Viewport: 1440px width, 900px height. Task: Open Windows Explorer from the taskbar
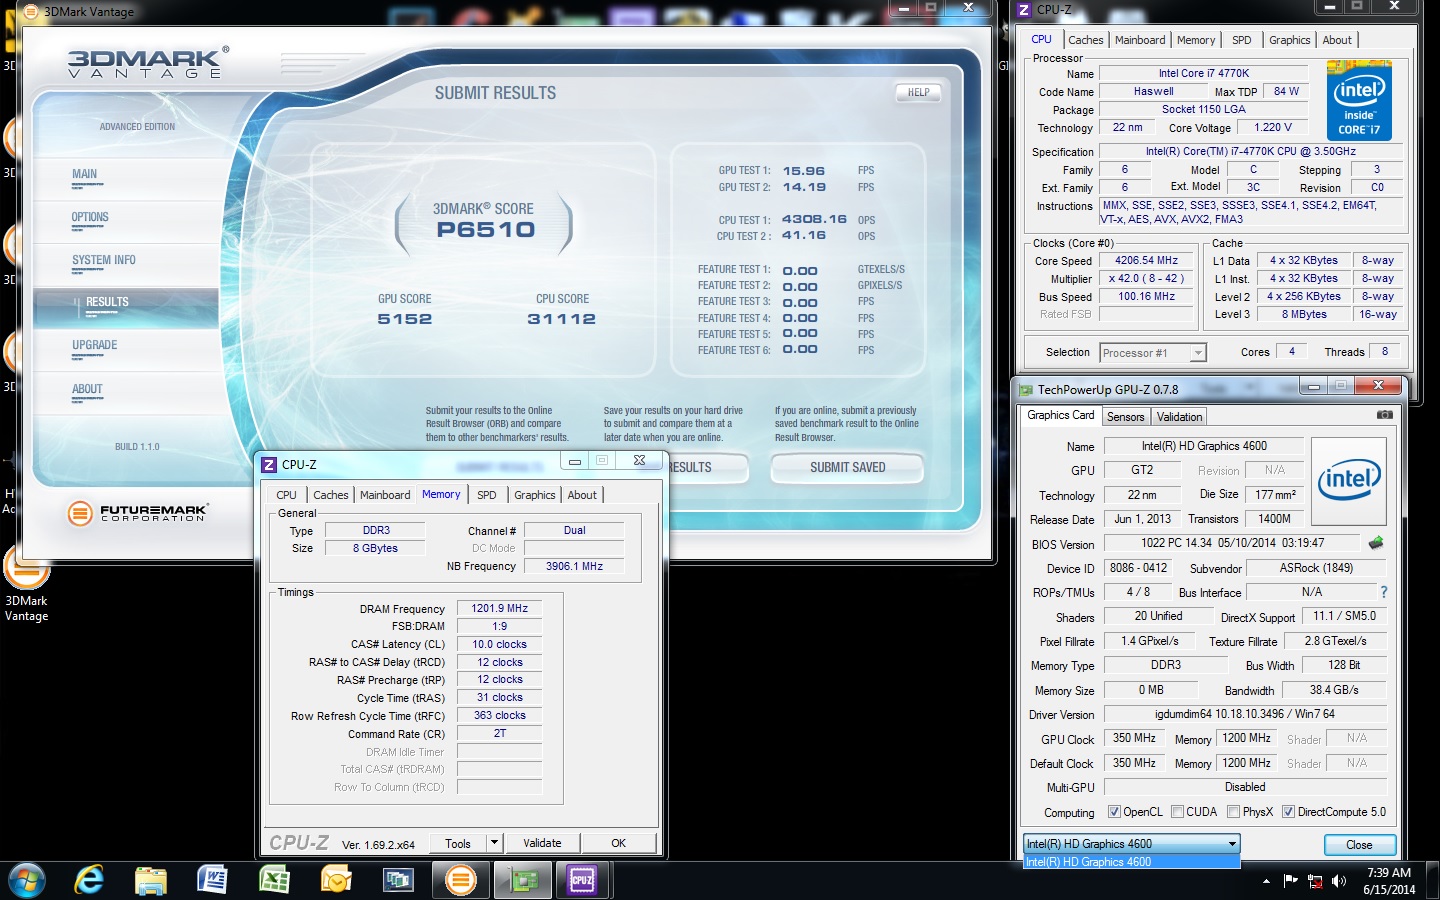click(151, 880)
